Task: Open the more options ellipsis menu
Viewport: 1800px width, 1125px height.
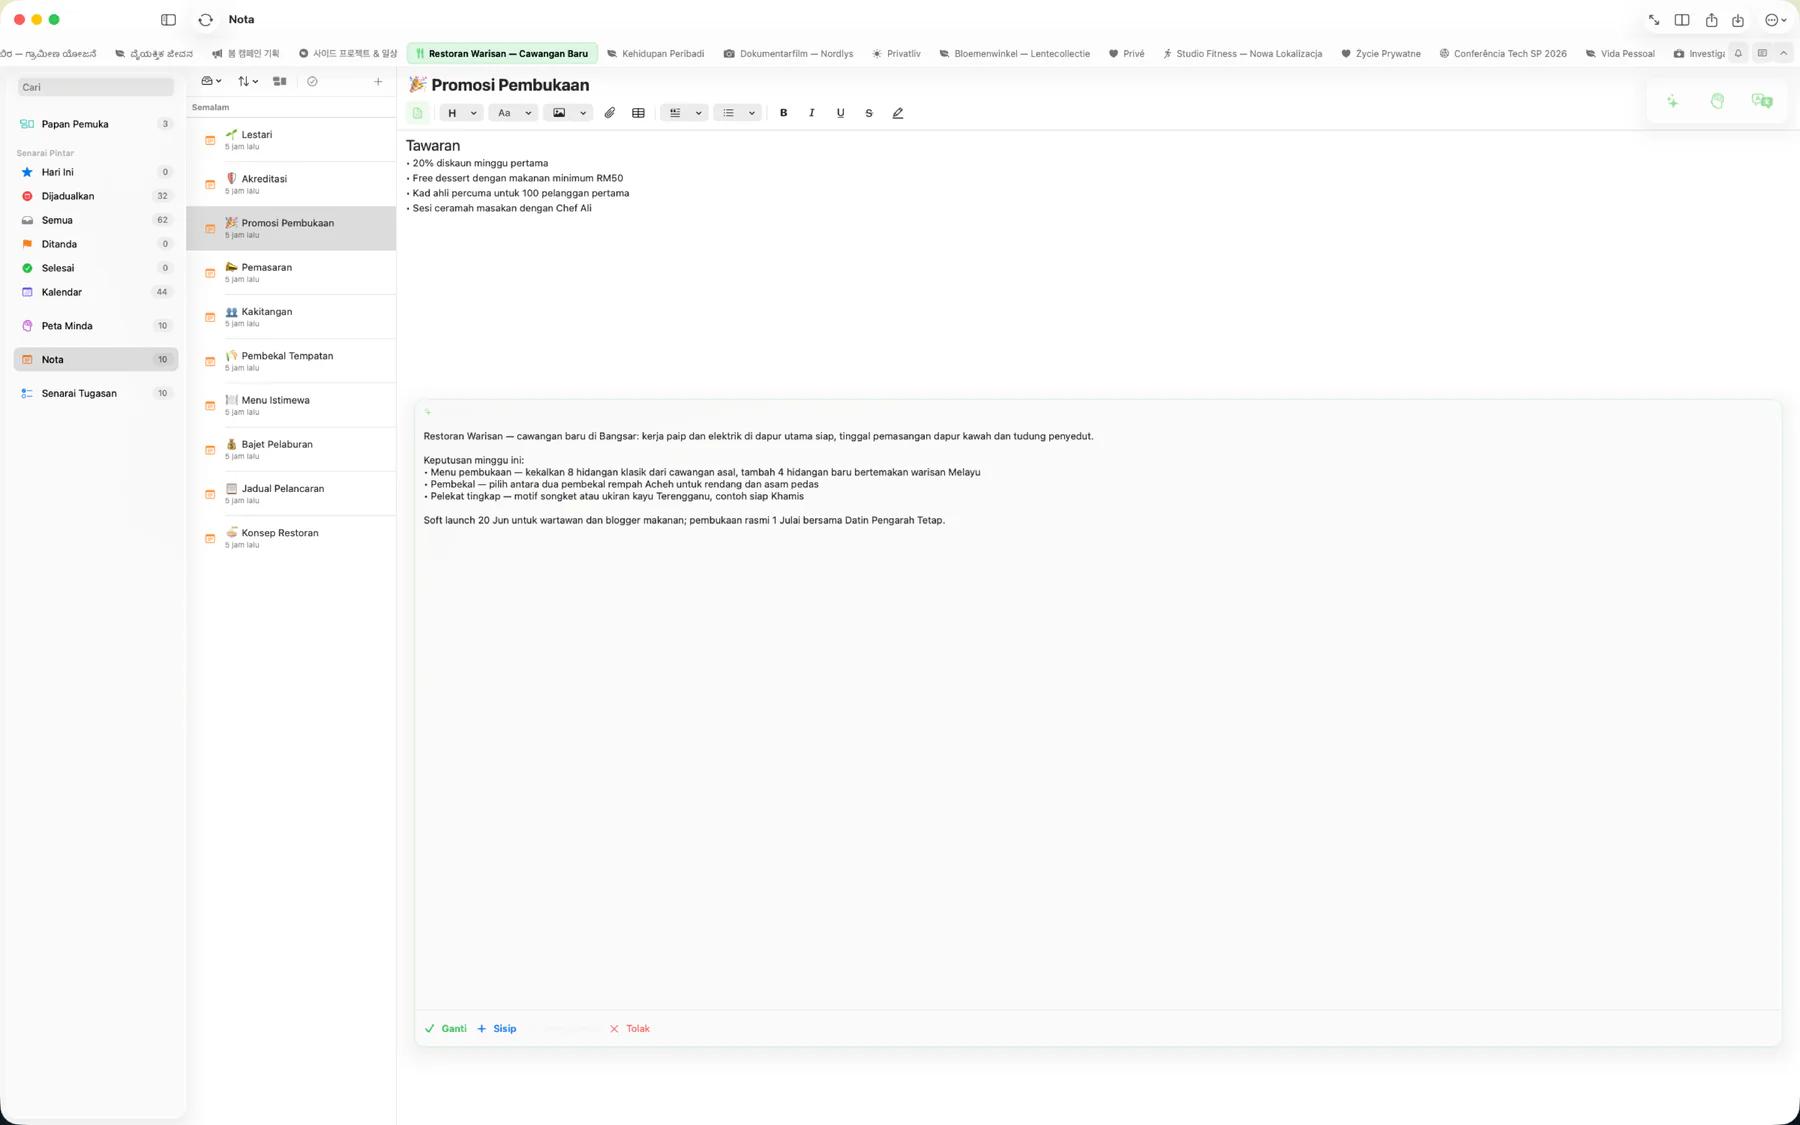Action: coord(1775,20)
